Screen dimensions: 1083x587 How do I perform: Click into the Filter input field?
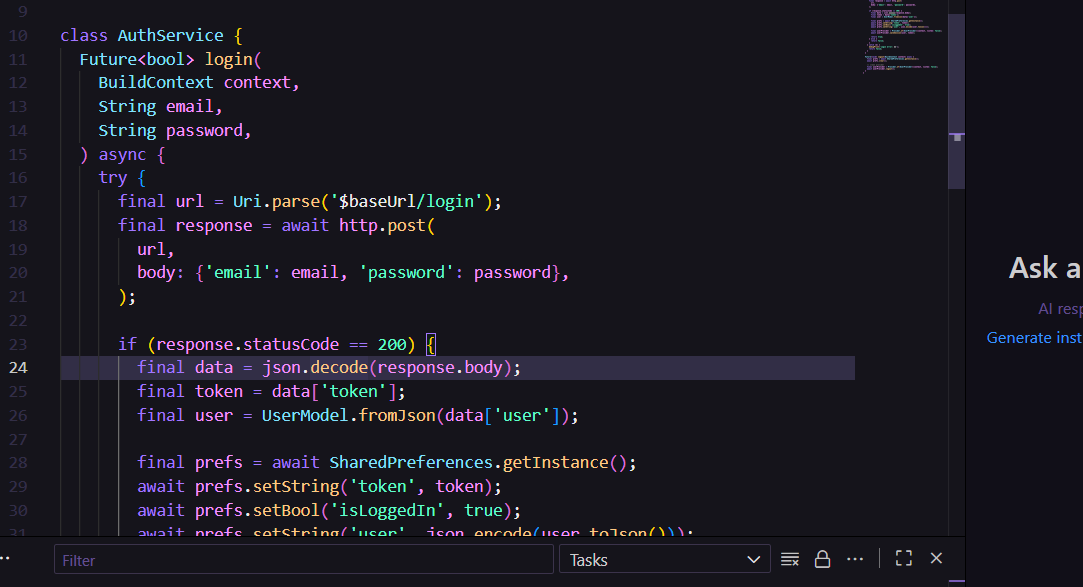tap(303, 560)
